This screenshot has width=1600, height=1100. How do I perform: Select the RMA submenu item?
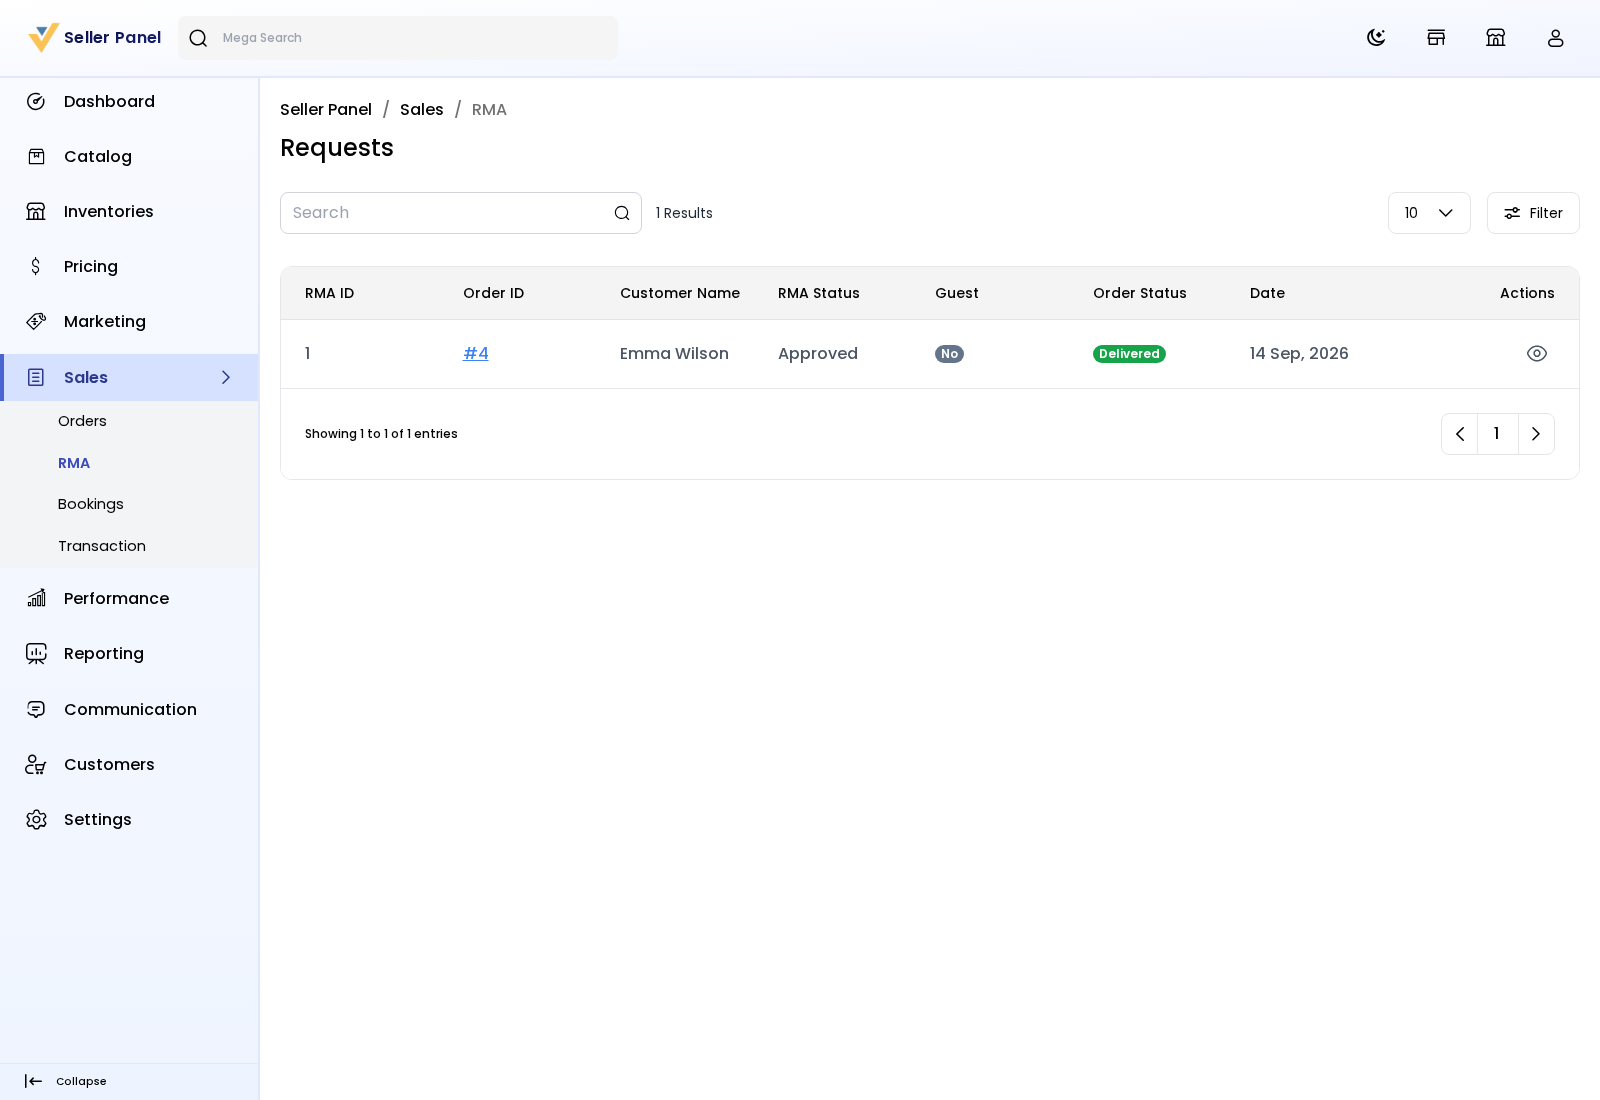(74, 464)
